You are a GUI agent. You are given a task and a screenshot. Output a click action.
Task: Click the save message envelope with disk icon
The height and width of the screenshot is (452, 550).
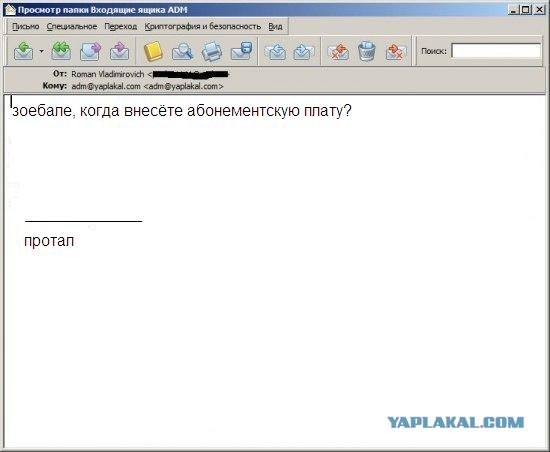click(x=242, y=51)
